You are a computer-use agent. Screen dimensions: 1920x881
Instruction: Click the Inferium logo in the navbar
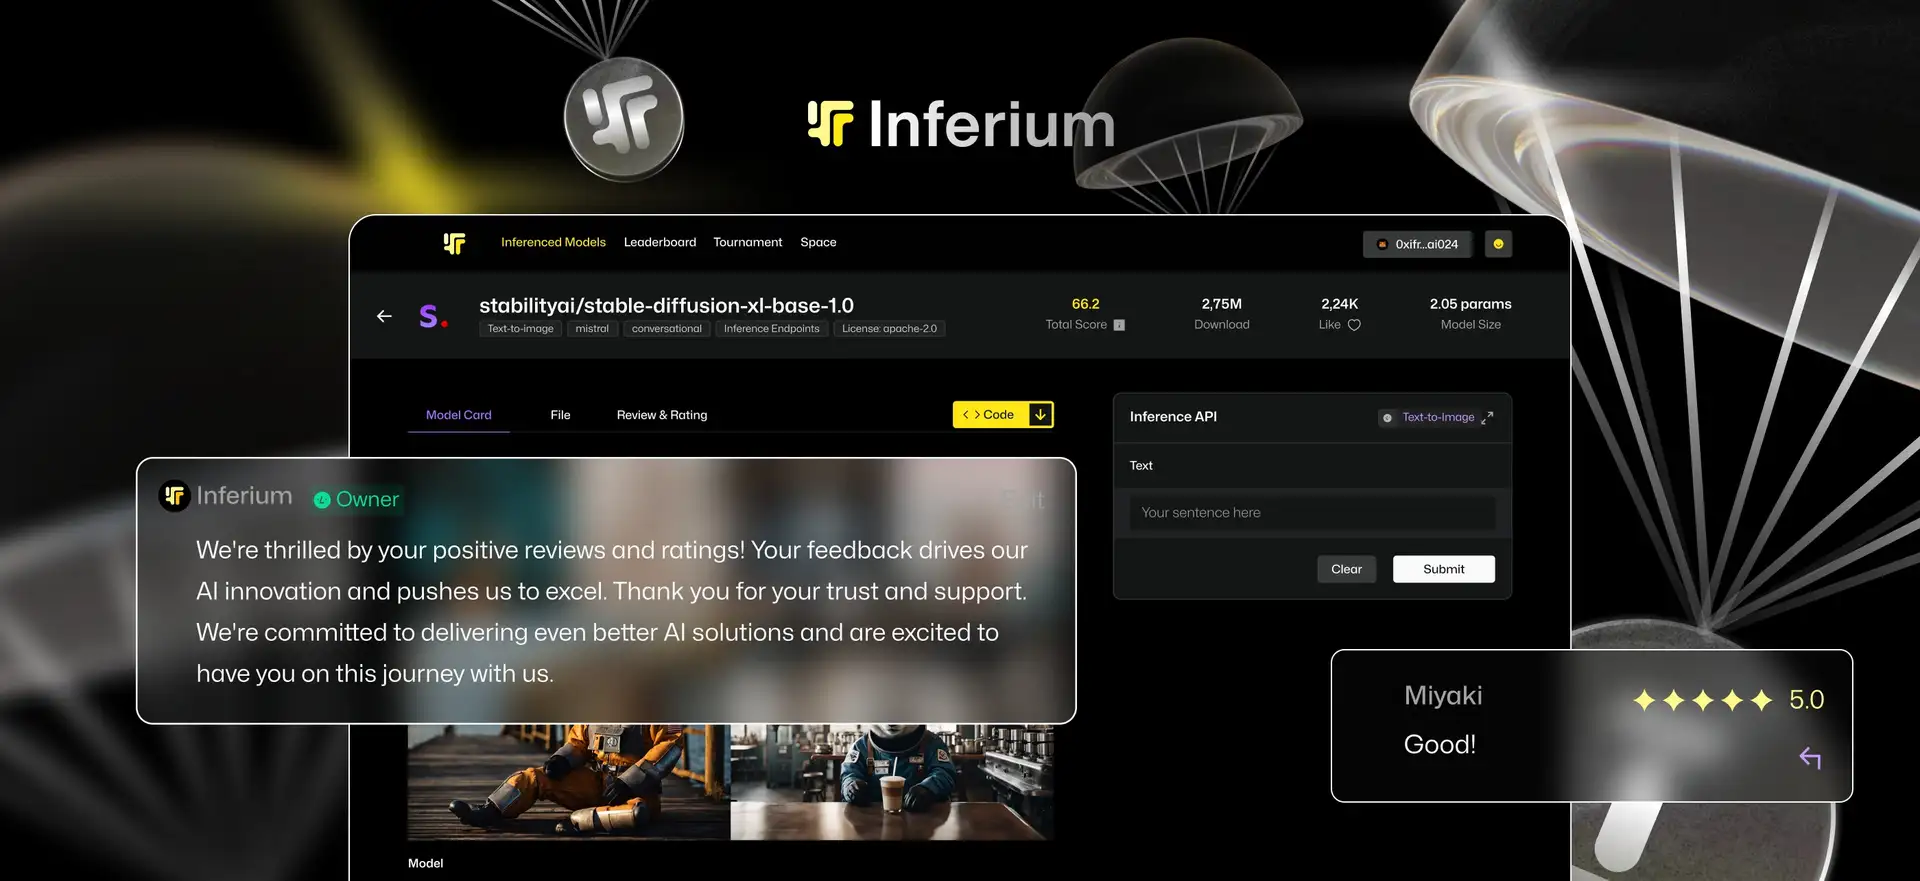pyautogui.click(x=454, y=243)
